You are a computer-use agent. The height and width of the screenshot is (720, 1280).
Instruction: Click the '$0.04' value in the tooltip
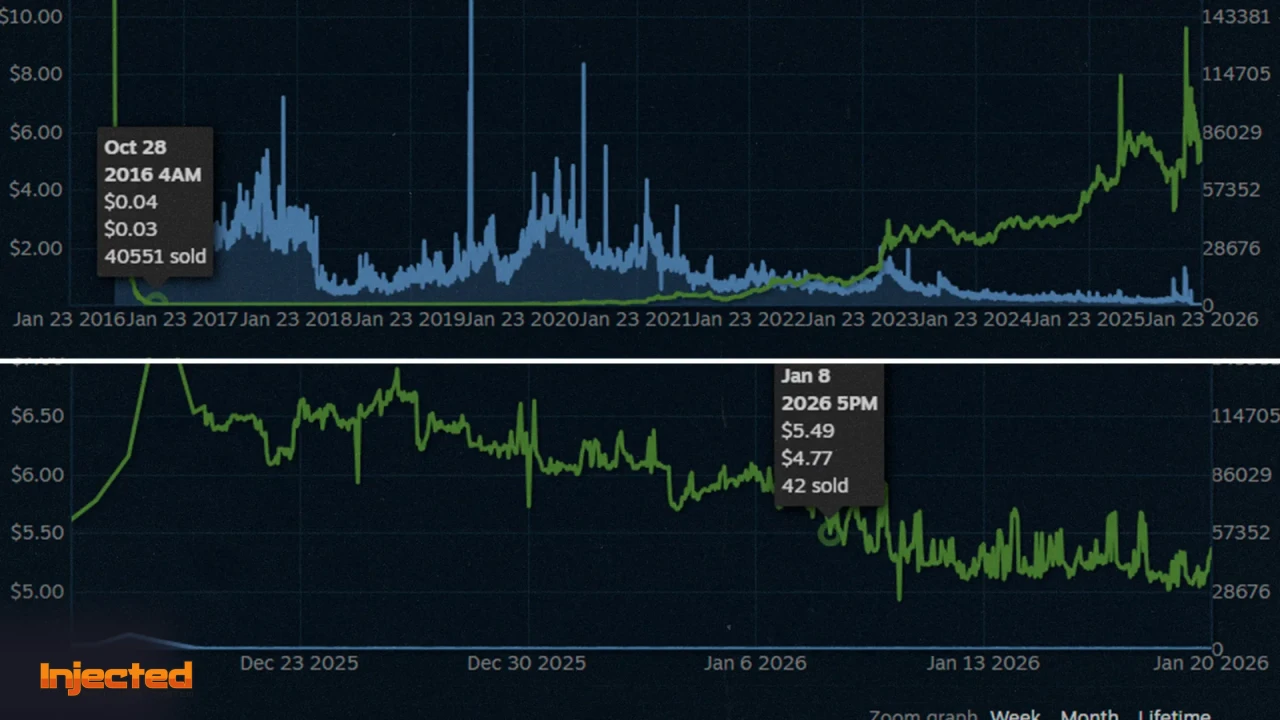[131, 201]
